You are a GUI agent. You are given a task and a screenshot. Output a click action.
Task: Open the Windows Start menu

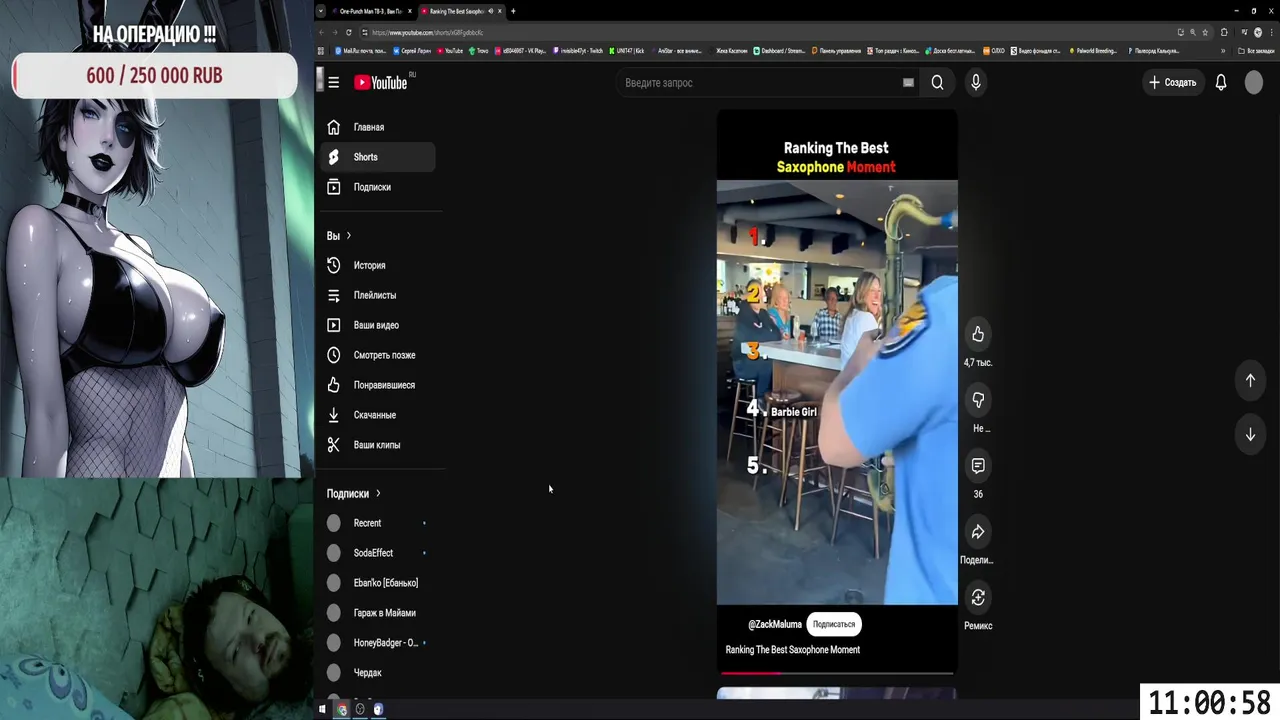323,709
